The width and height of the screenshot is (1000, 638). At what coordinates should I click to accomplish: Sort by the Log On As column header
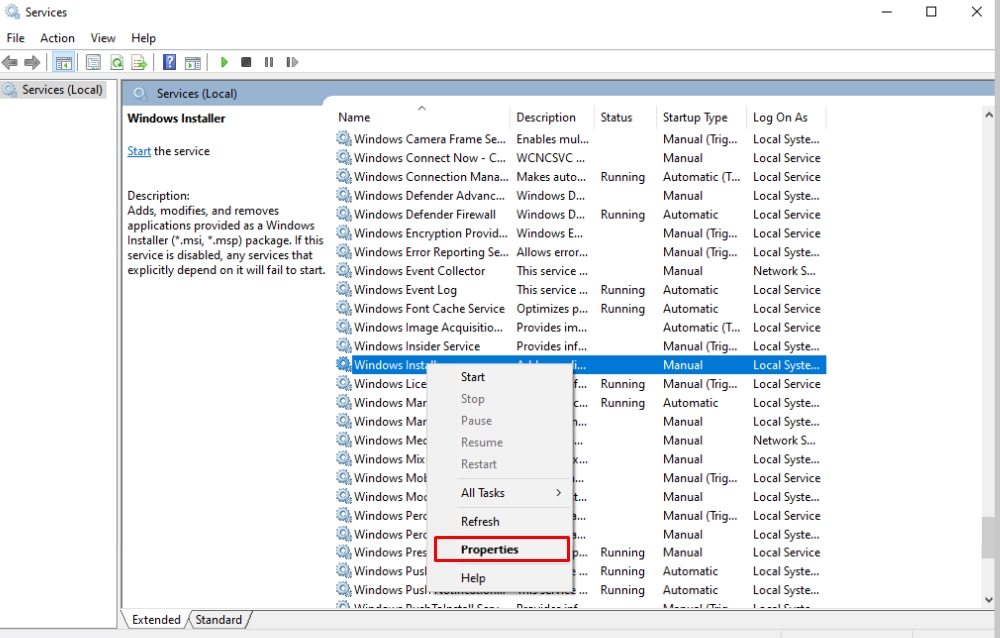786,117
